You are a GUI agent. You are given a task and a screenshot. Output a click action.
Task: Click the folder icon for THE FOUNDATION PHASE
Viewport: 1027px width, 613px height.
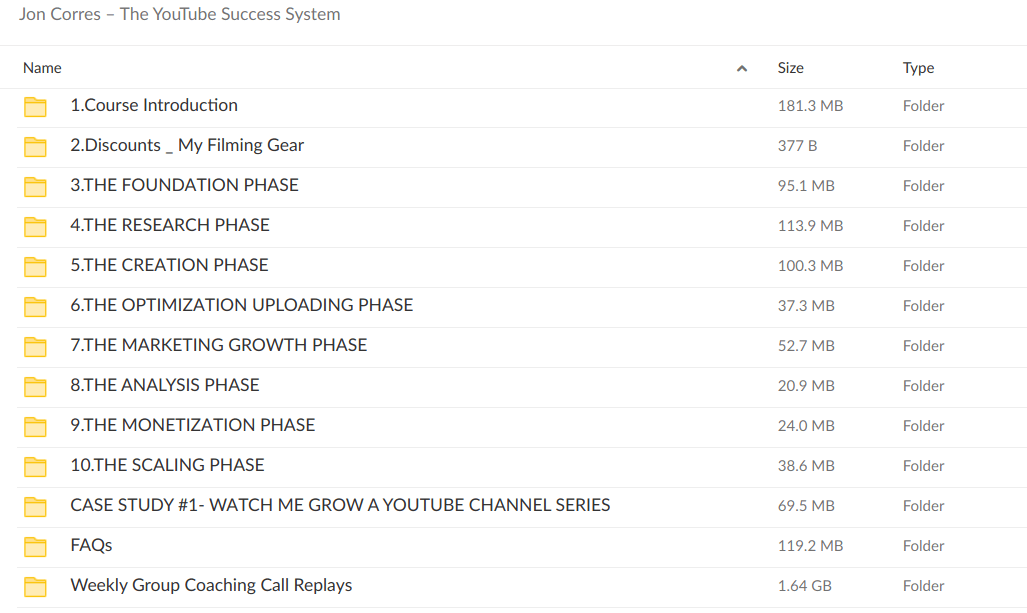point(35,186)
